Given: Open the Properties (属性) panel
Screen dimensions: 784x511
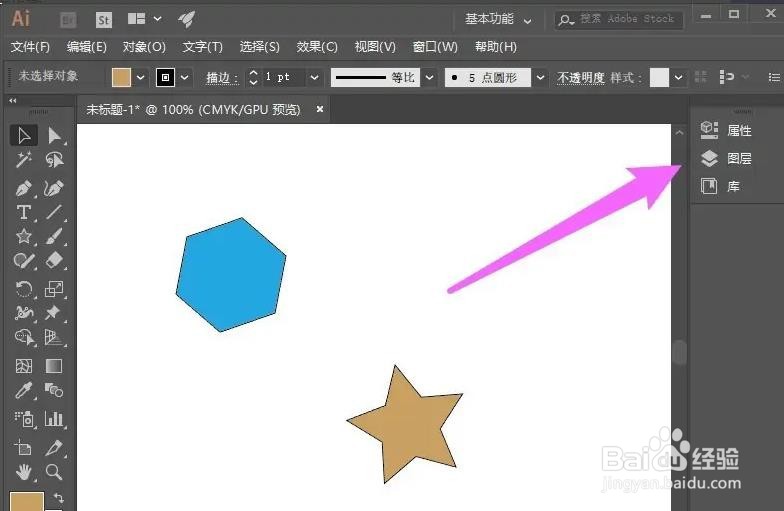Looking at the screenshot, I should pyautogui.click(x=726, y=130).
